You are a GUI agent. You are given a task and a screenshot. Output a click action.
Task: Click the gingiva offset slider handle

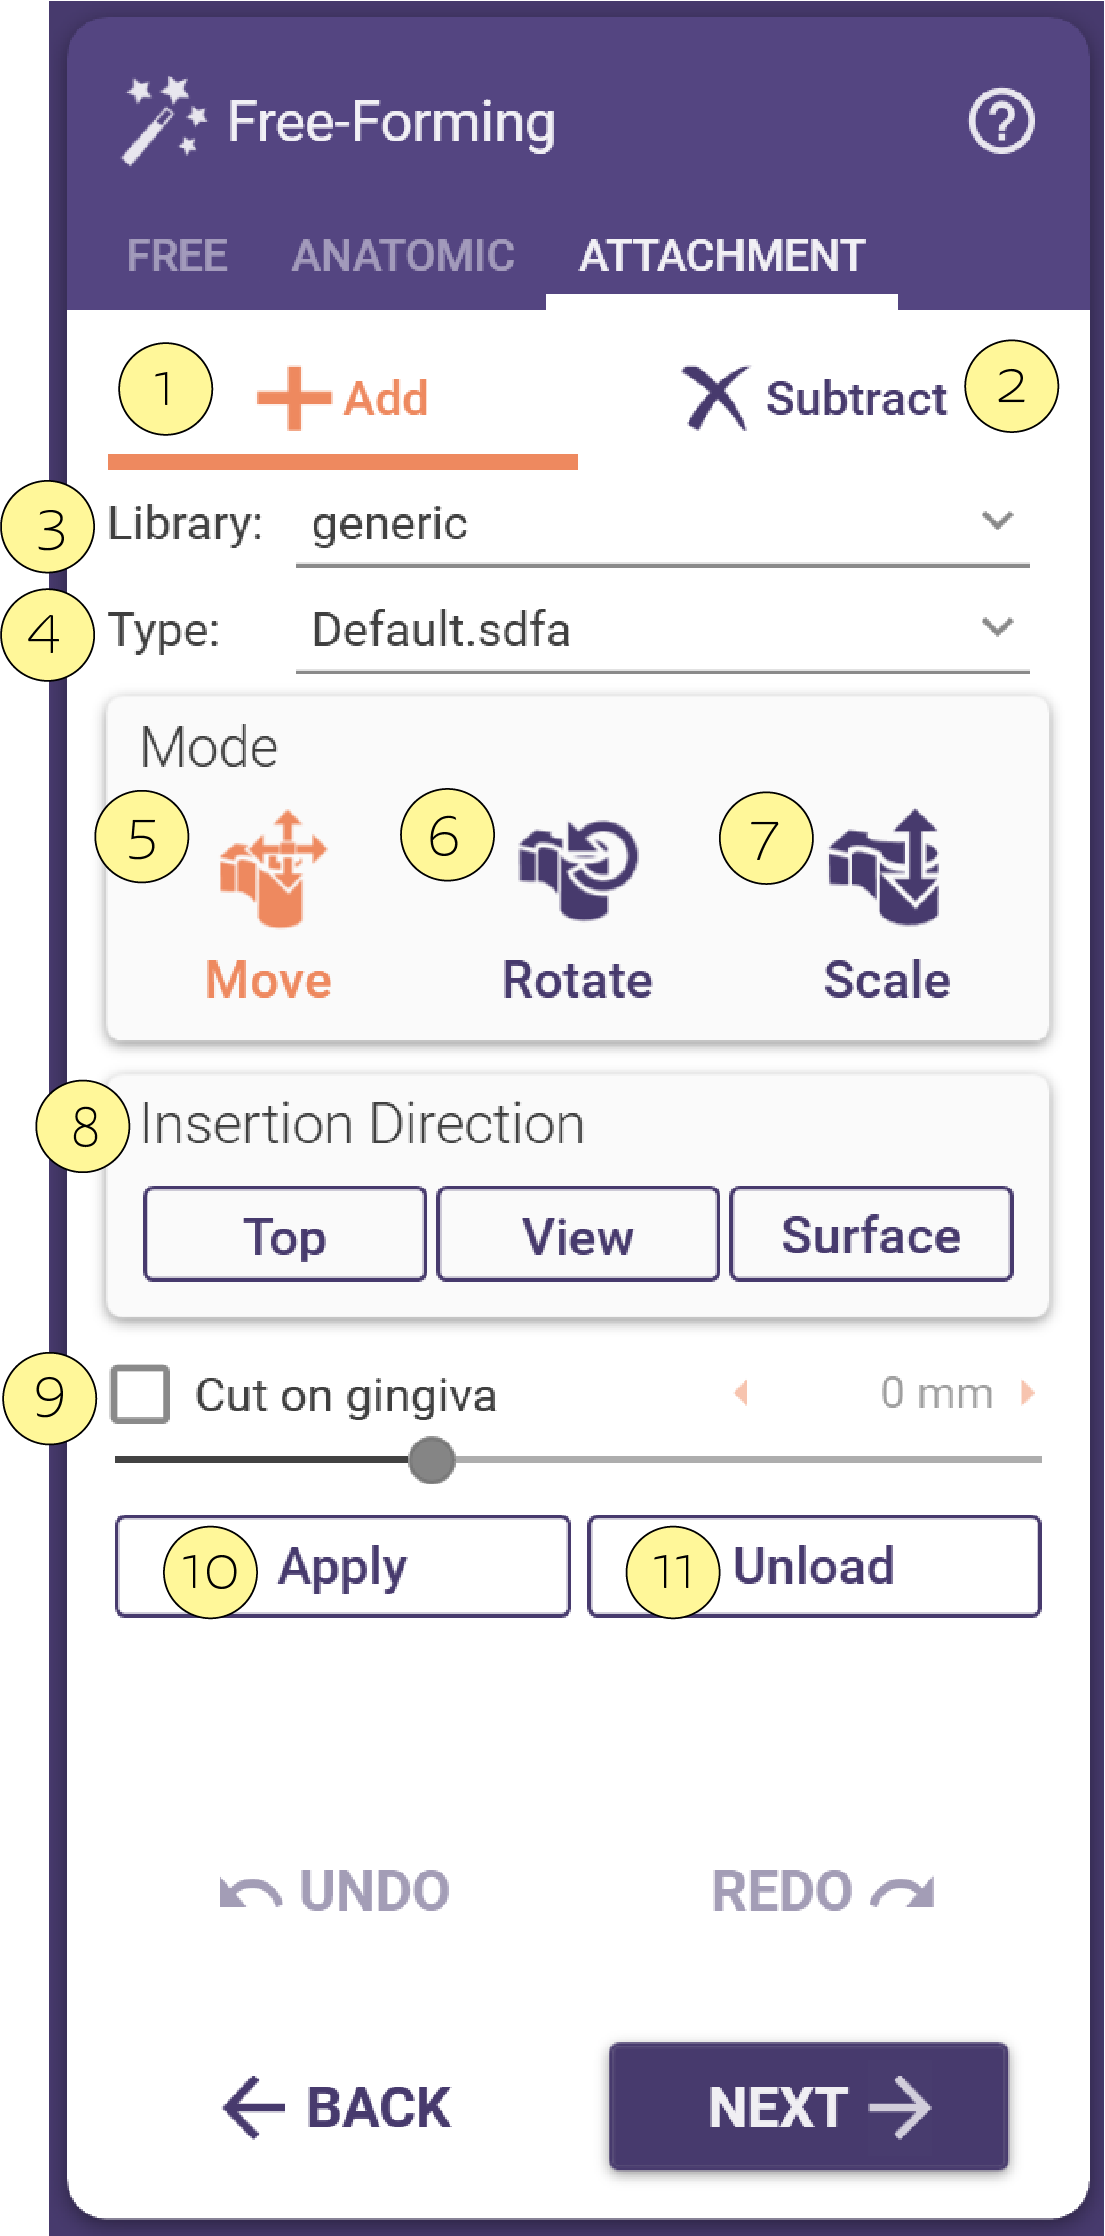pos(432,1460)
